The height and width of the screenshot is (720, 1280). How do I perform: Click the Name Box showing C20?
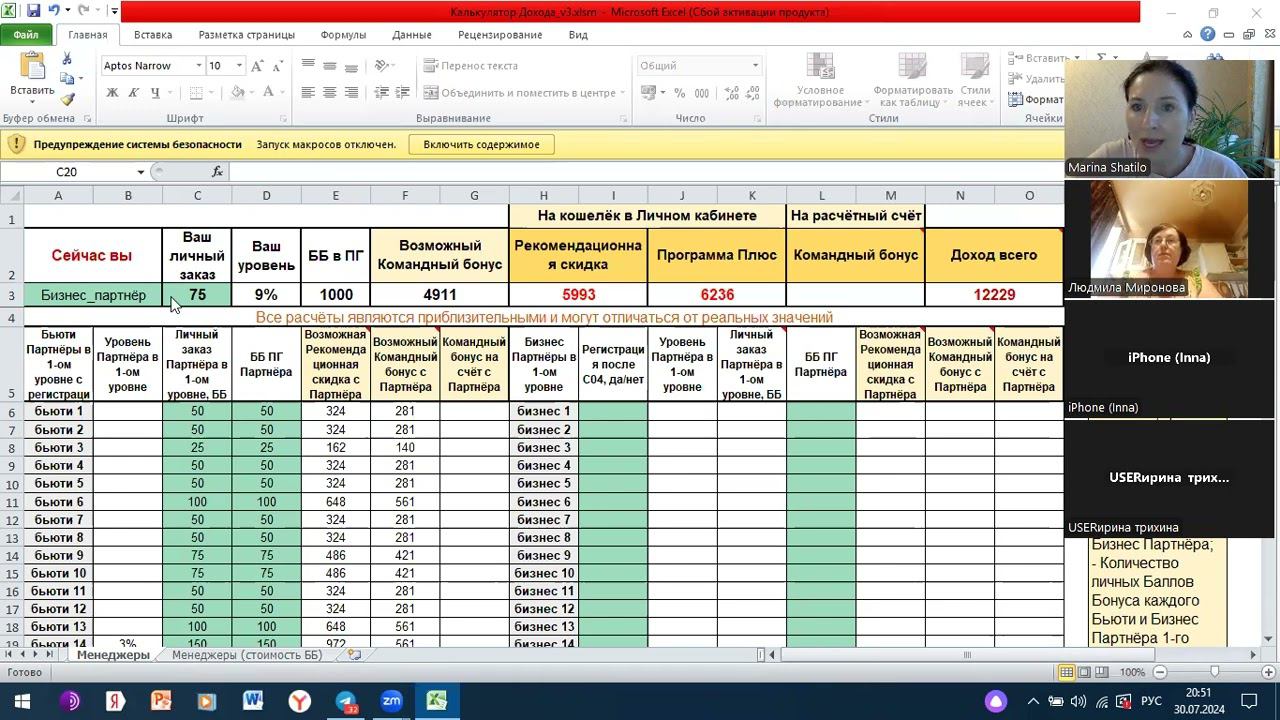(68, 172)
